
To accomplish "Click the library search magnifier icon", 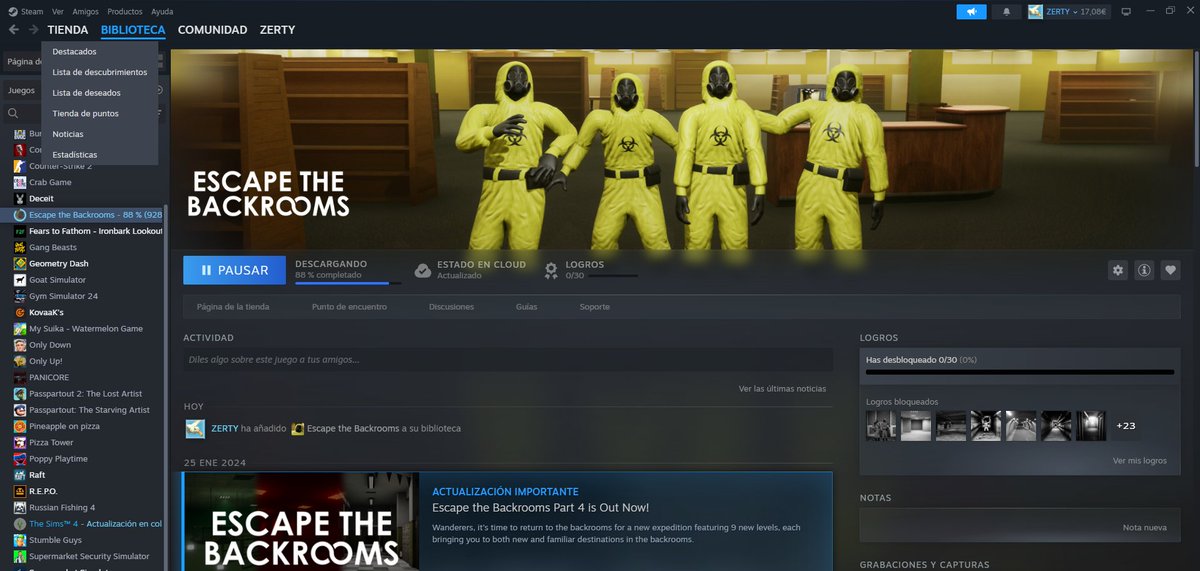I will 13,114.
